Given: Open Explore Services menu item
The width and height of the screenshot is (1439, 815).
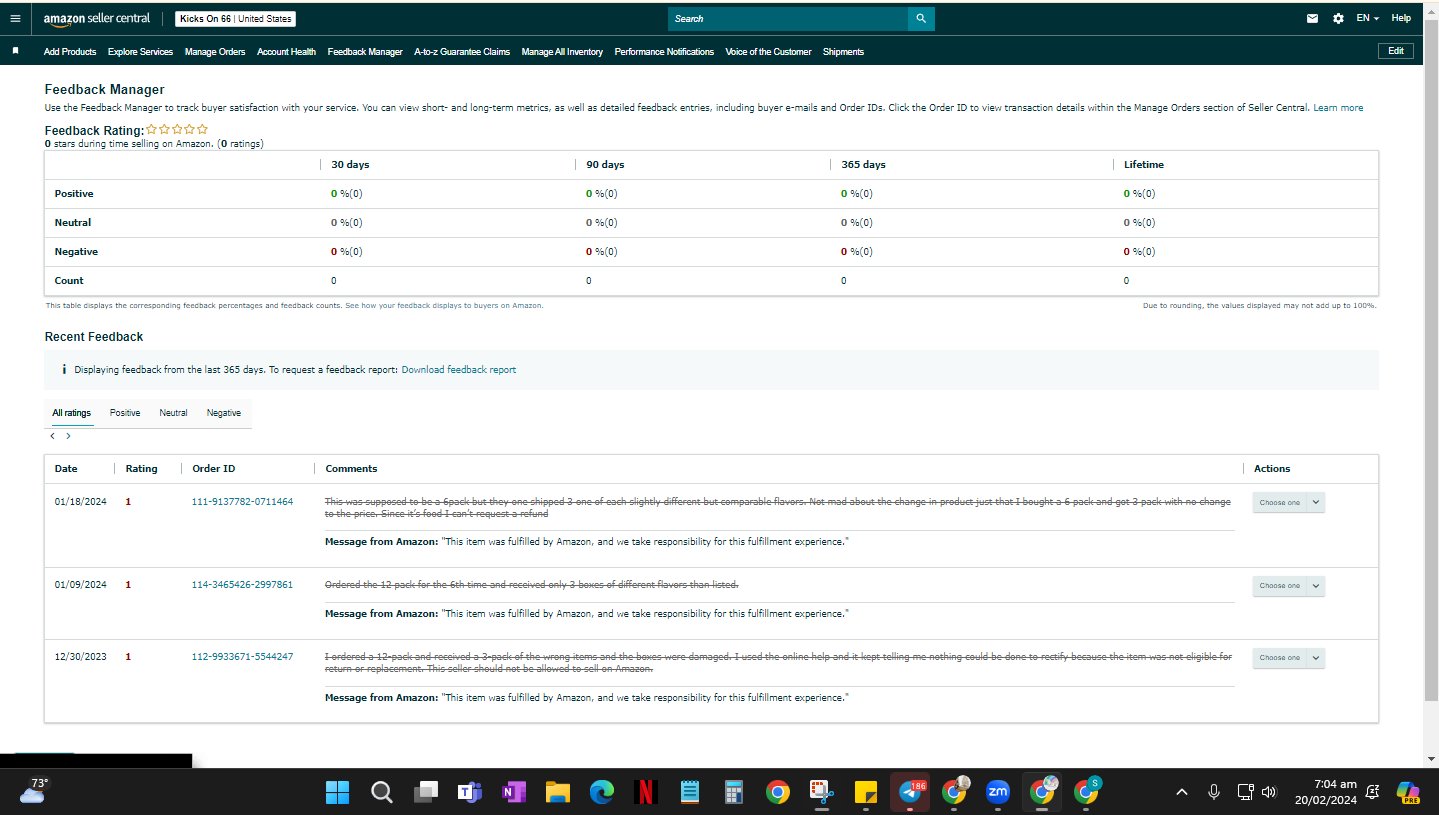Looking at the screenshot, I should (x=140, y=52).
